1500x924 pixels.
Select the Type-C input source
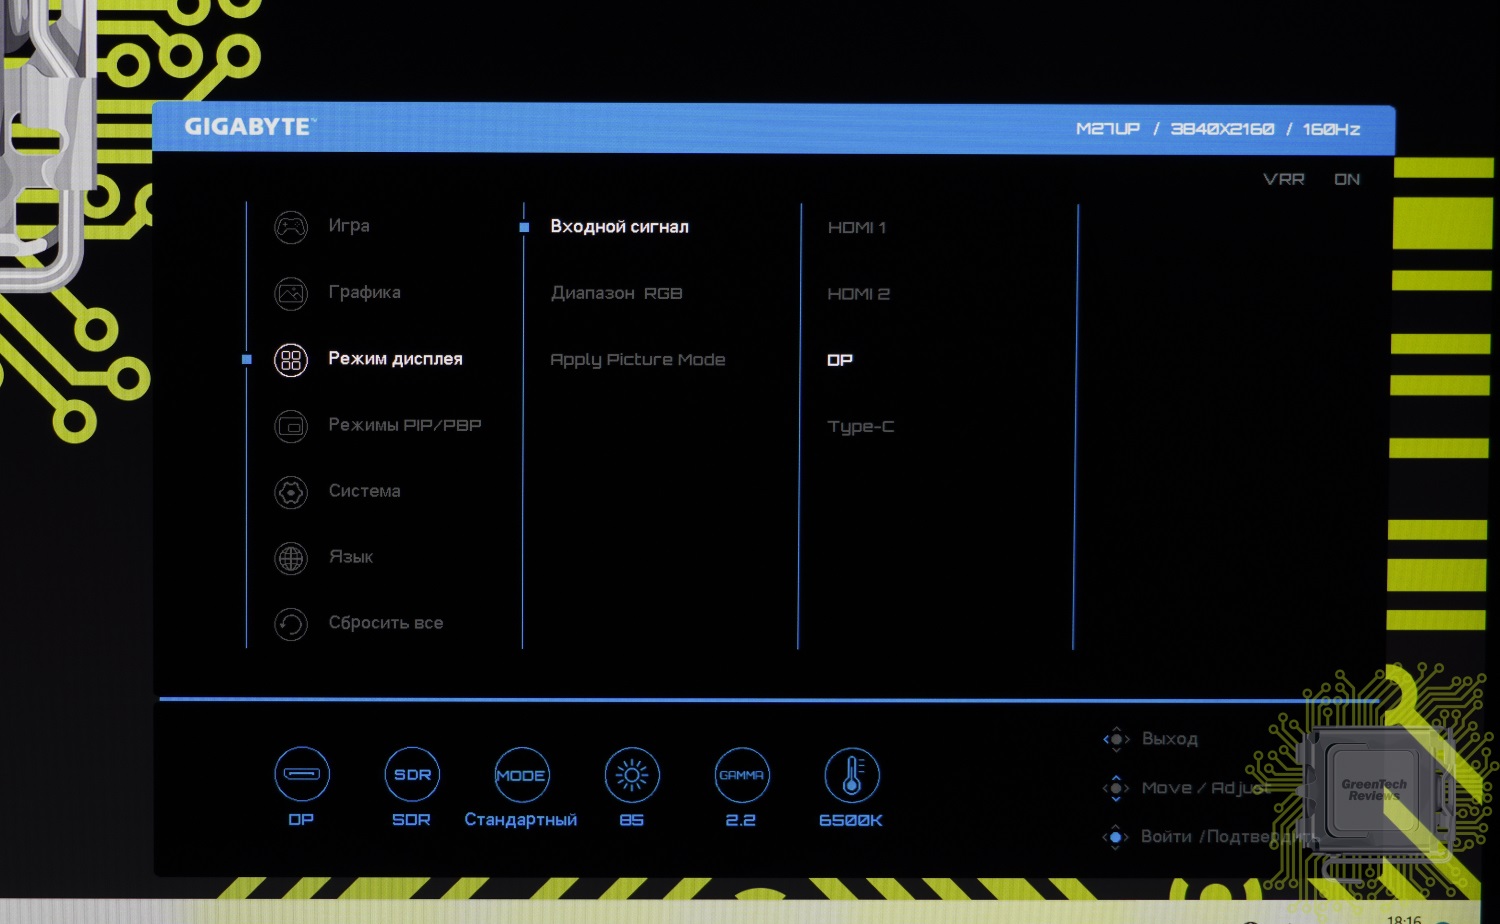[x=860, y=427]
